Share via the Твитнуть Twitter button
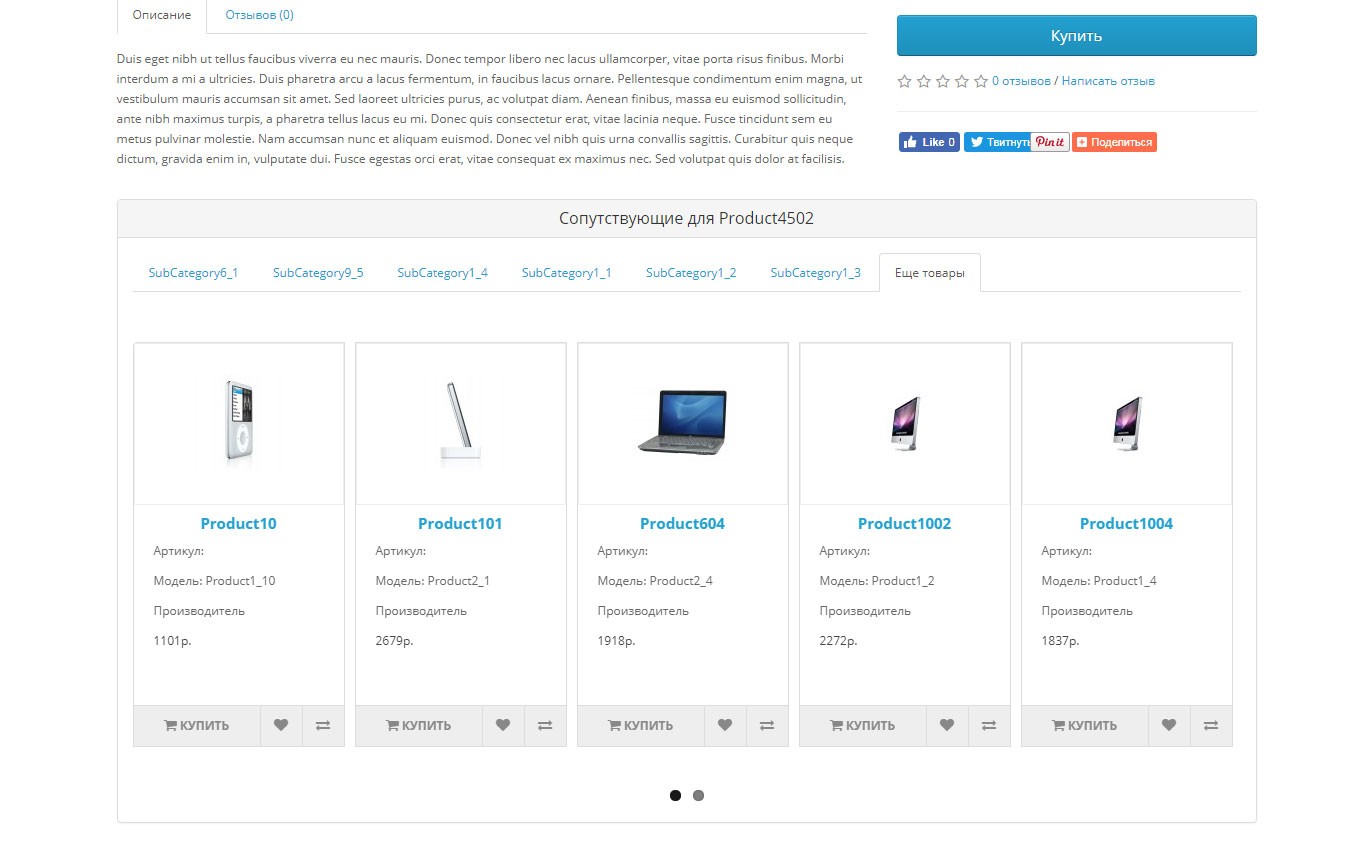Image resolution: width=1367 pixels, height=846 pixels. tap(997, 142)
